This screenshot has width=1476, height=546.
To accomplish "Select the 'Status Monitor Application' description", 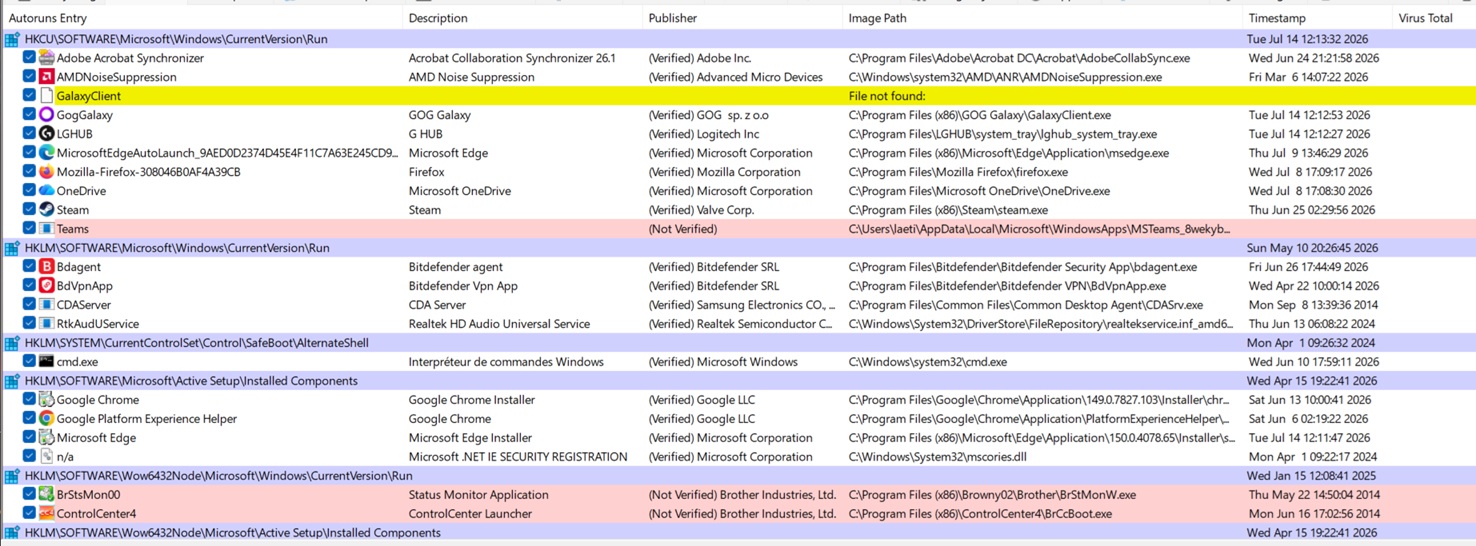I will [x=478, y=495].
